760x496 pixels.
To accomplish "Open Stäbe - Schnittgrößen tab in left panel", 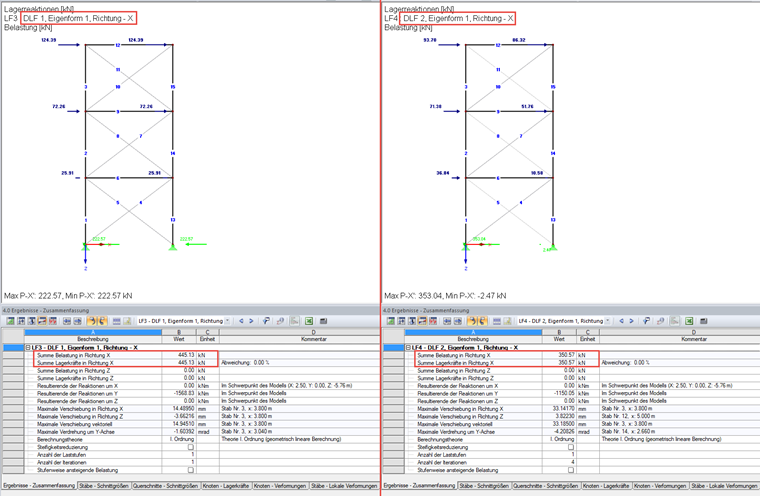I will (x=104, y=486).
